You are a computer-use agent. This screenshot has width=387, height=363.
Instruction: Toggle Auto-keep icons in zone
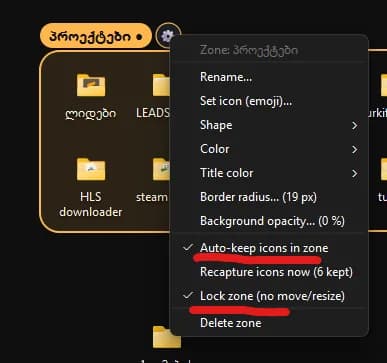(x=269, y=248)
